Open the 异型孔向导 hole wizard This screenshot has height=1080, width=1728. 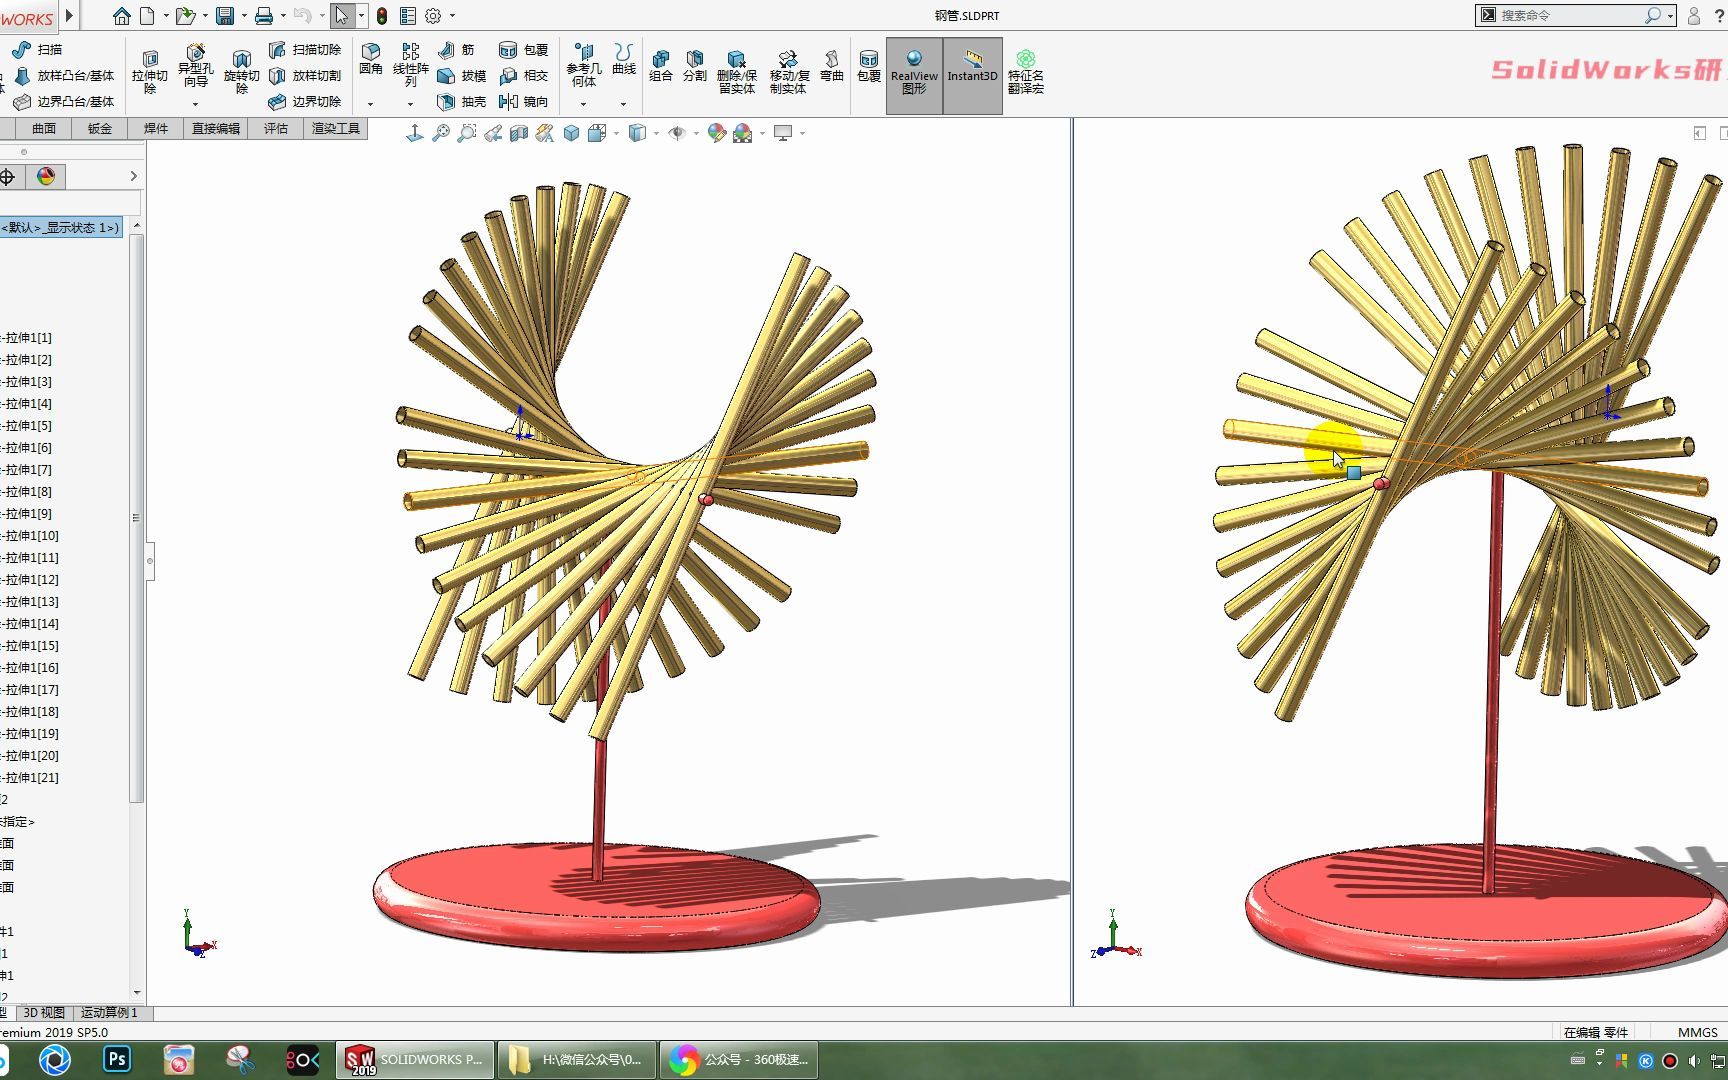pyautogui.click(x=195, y=66)
